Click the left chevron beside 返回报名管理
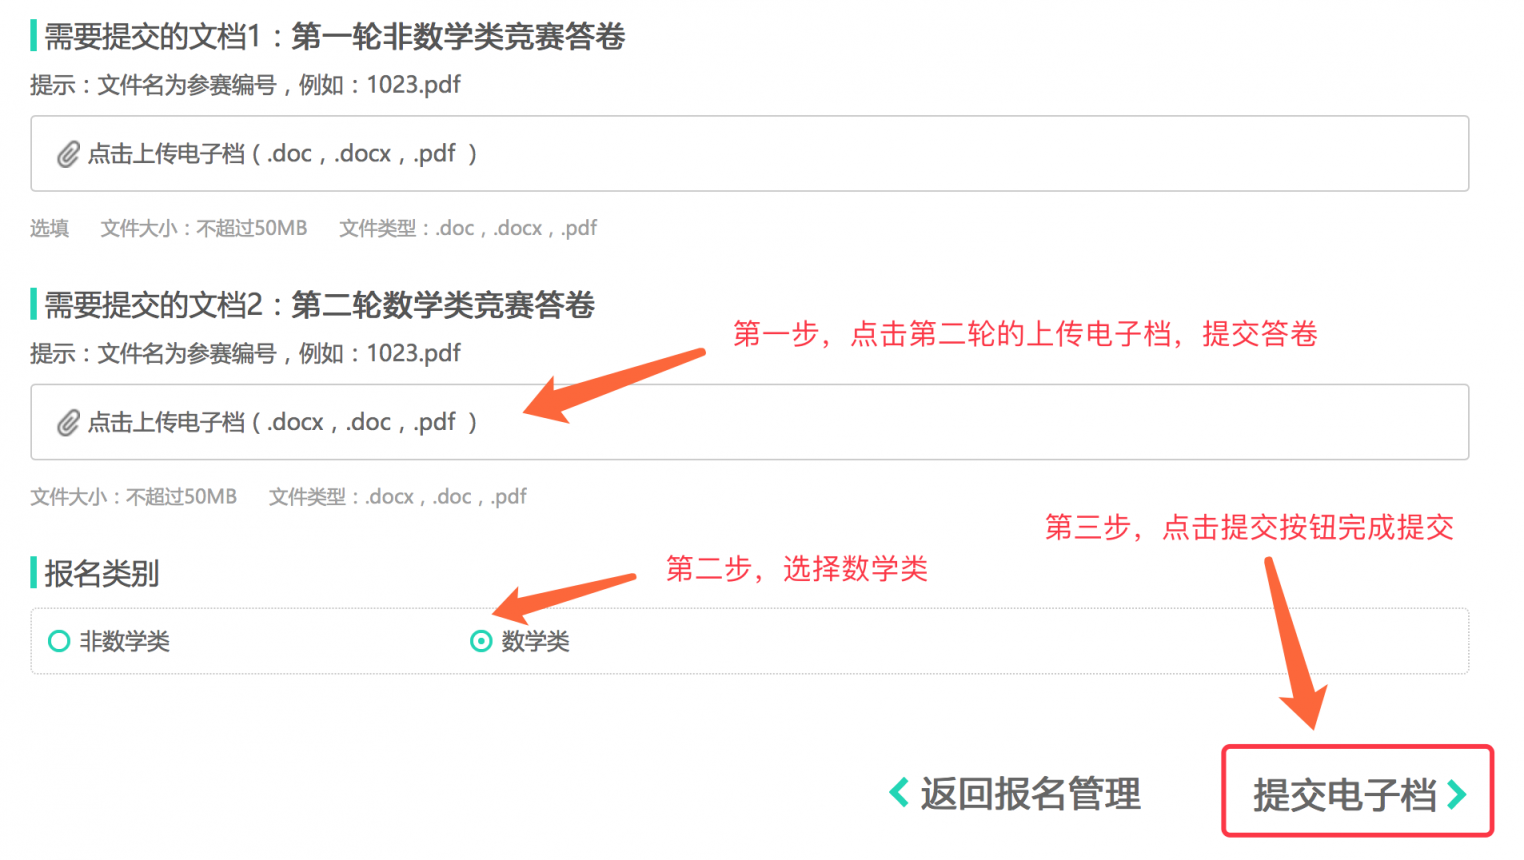 (x=899, y=793)
